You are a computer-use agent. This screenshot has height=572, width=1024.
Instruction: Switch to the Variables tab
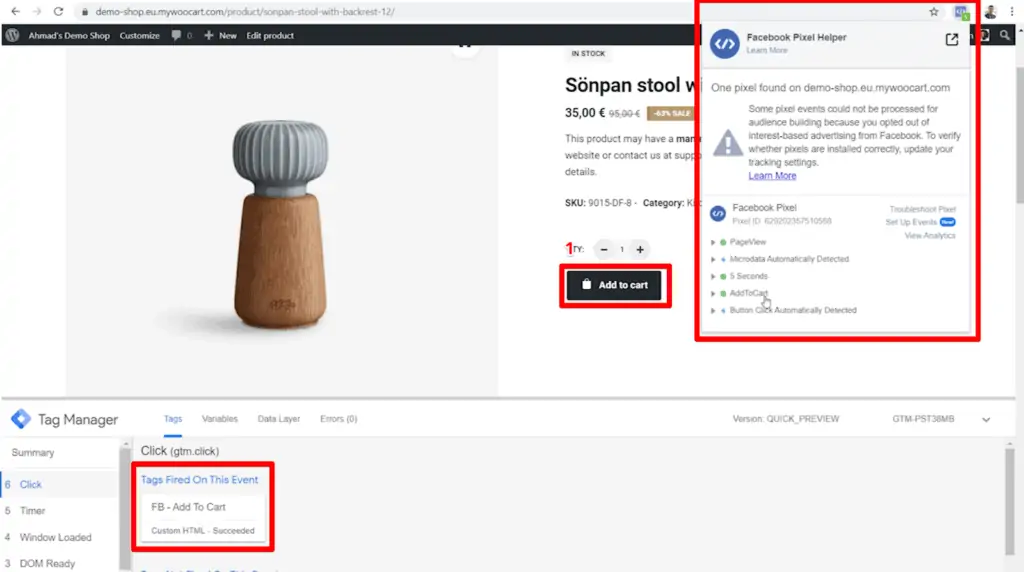pos(219,419)
